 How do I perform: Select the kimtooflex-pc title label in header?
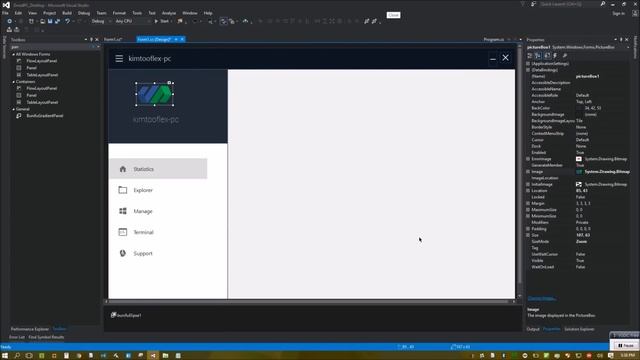(149, 58)
